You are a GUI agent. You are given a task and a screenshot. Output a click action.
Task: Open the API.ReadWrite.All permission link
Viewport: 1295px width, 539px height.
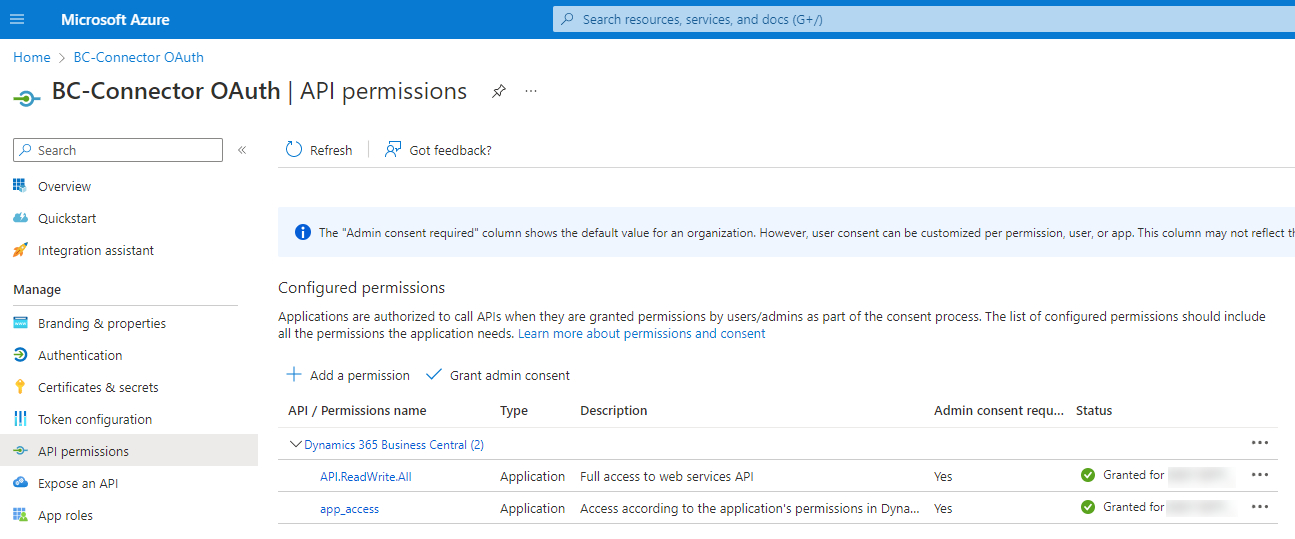(366, 476)
